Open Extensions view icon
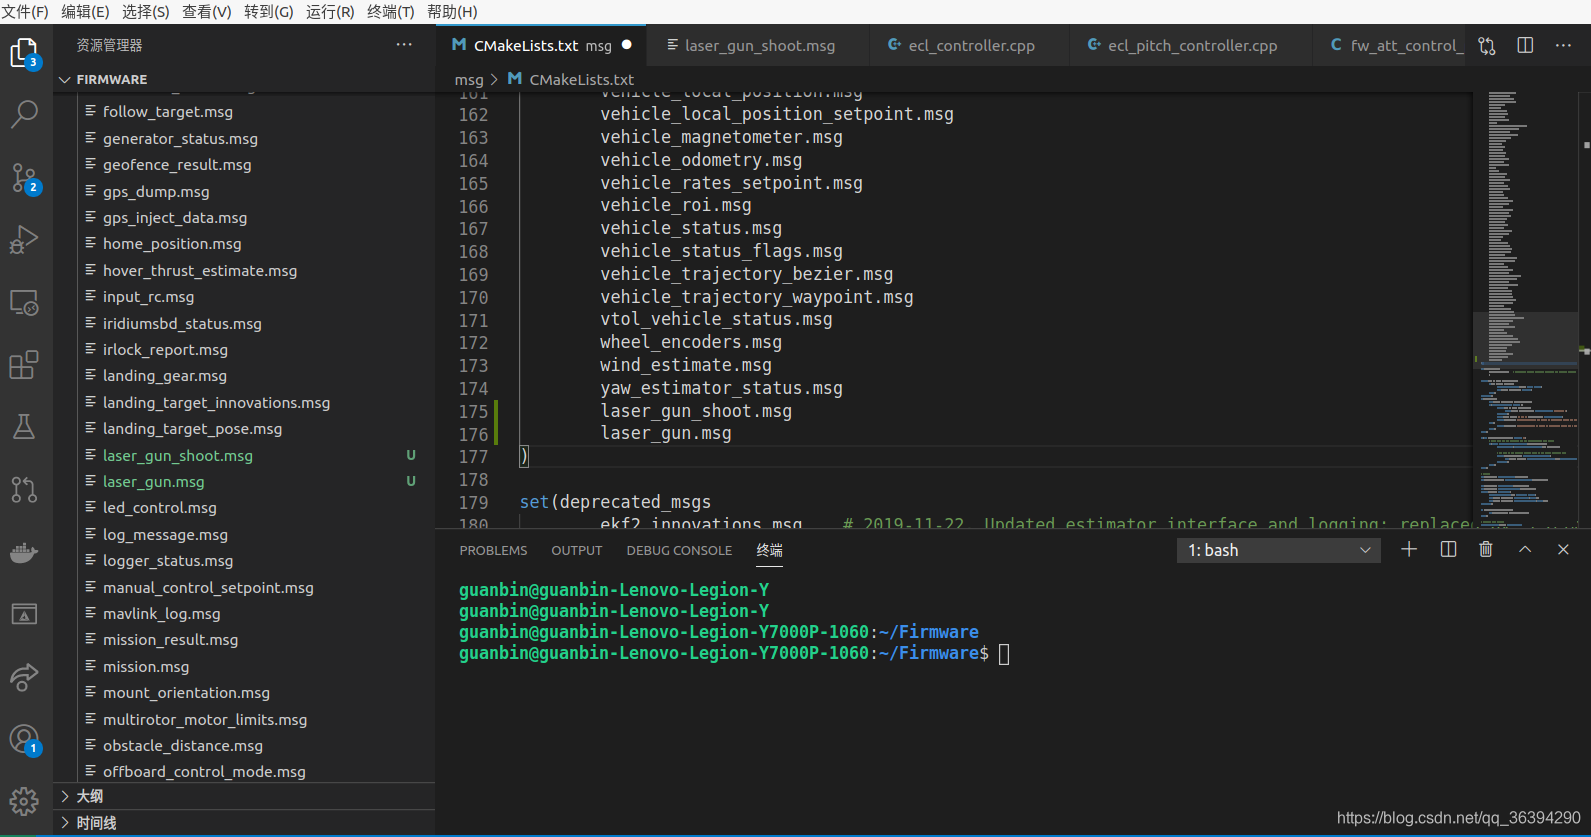 pos(24,365)
